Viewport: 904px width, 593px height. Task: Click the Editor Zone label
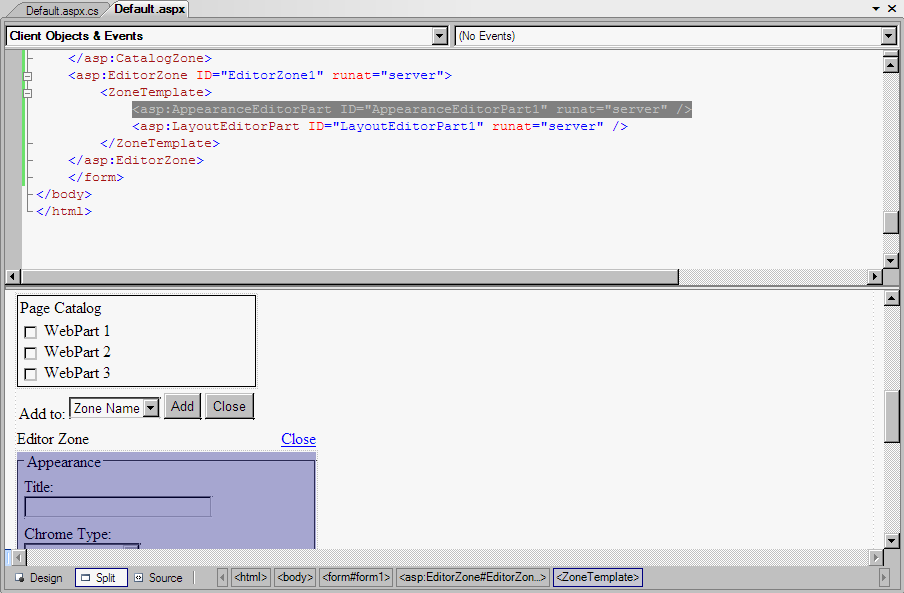[x=53, y=439]
